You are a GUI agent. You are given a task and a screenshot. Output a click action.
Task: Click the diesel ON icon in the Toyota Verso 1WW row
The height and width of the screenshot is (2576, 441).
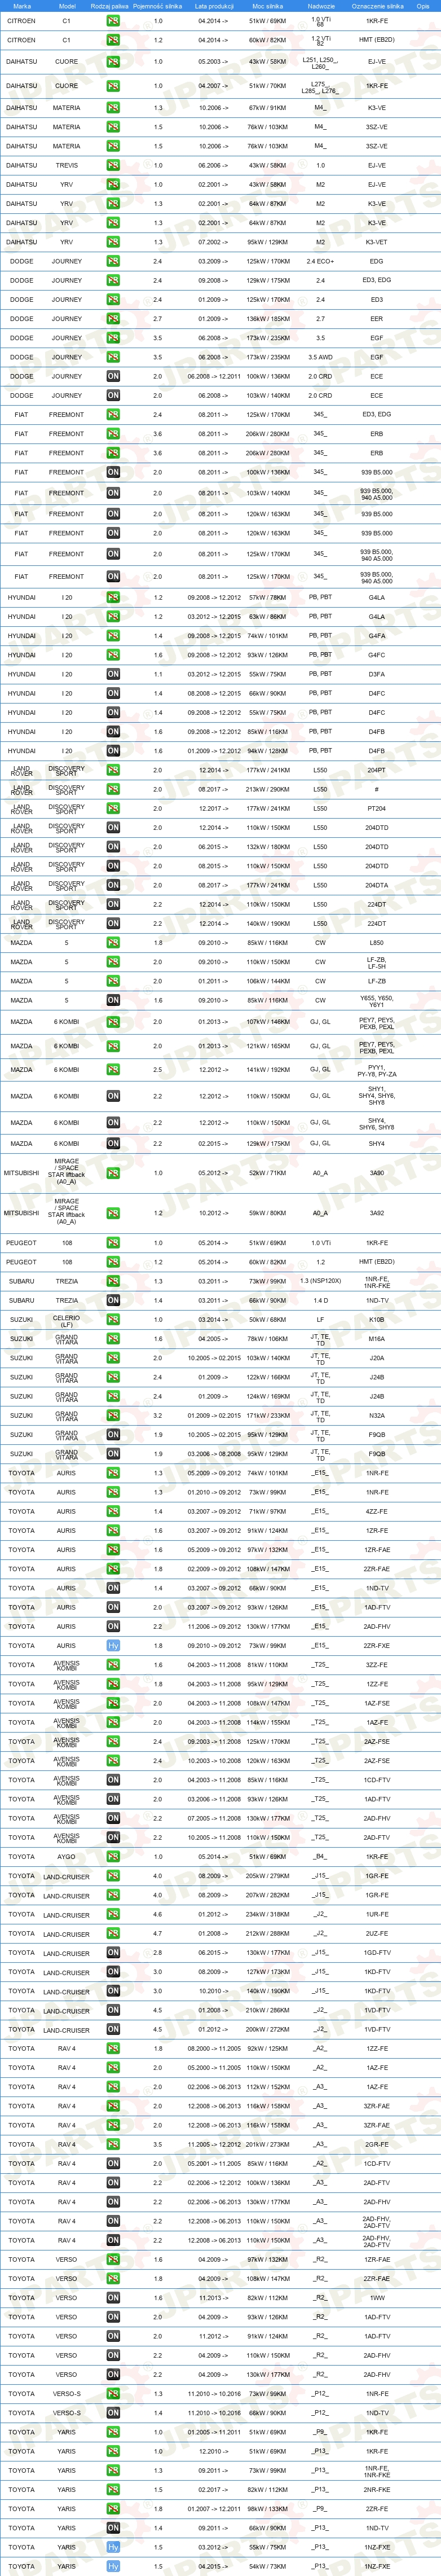click(113, 2298)
